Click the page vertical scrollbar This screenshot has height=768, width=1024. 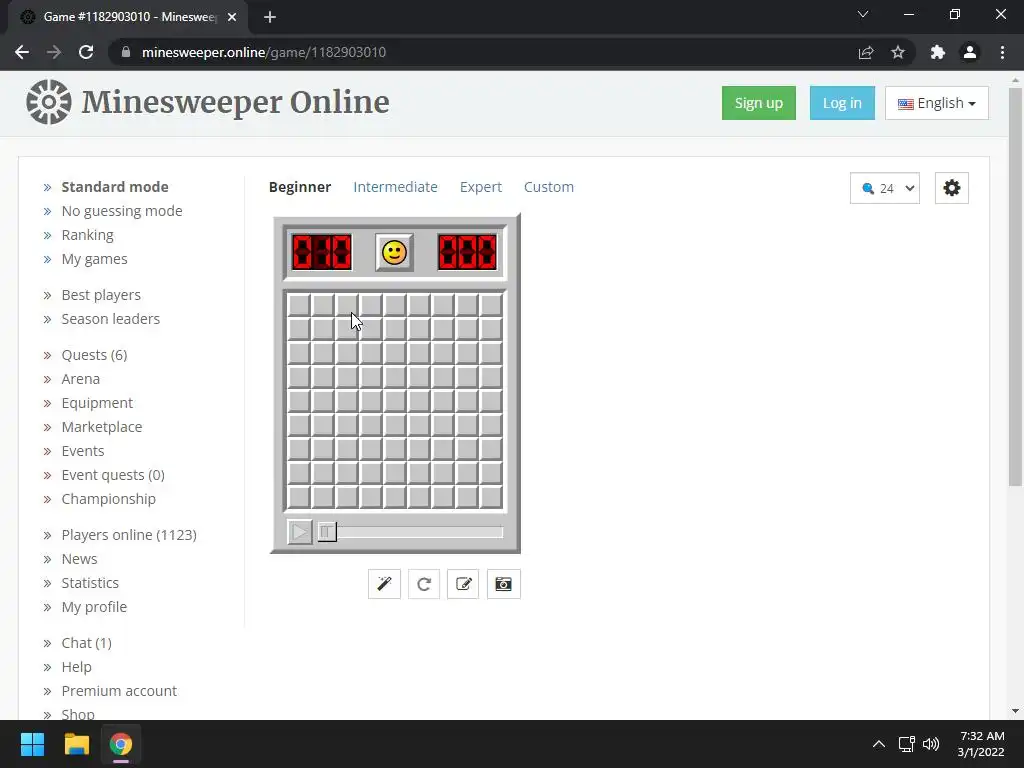click(x=1015, y=287)
